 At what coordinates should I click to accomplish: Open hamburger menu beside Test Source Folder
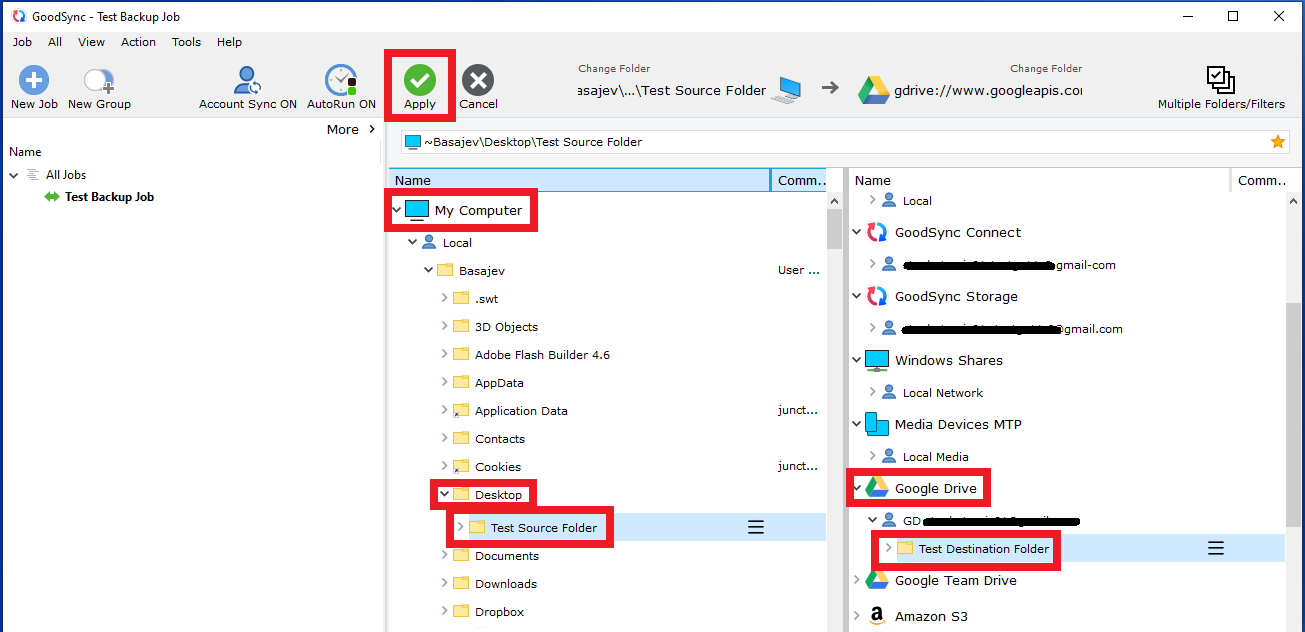click(x=756, y=528)
